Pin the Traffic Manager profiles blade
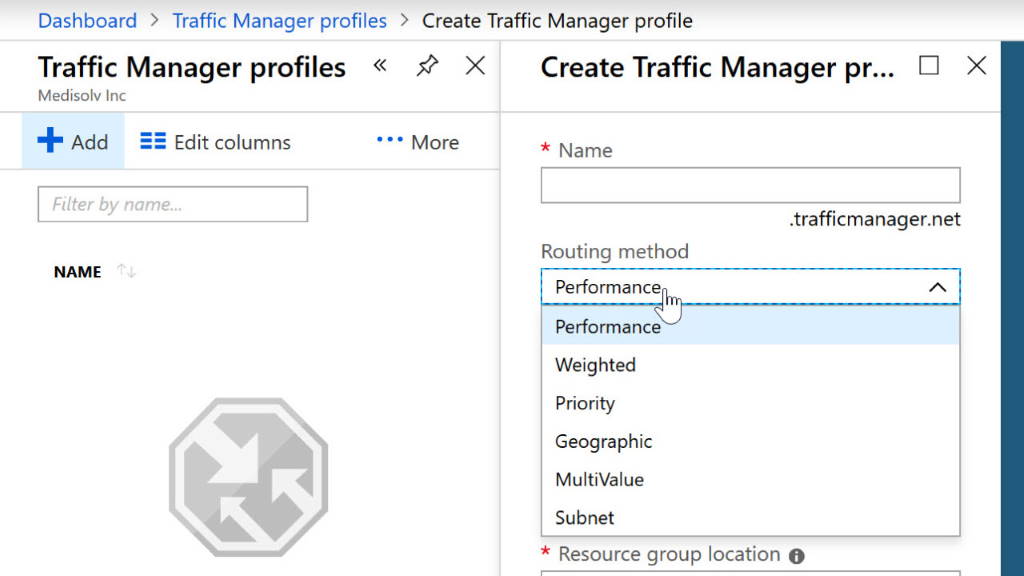 (x=427, y=65)
